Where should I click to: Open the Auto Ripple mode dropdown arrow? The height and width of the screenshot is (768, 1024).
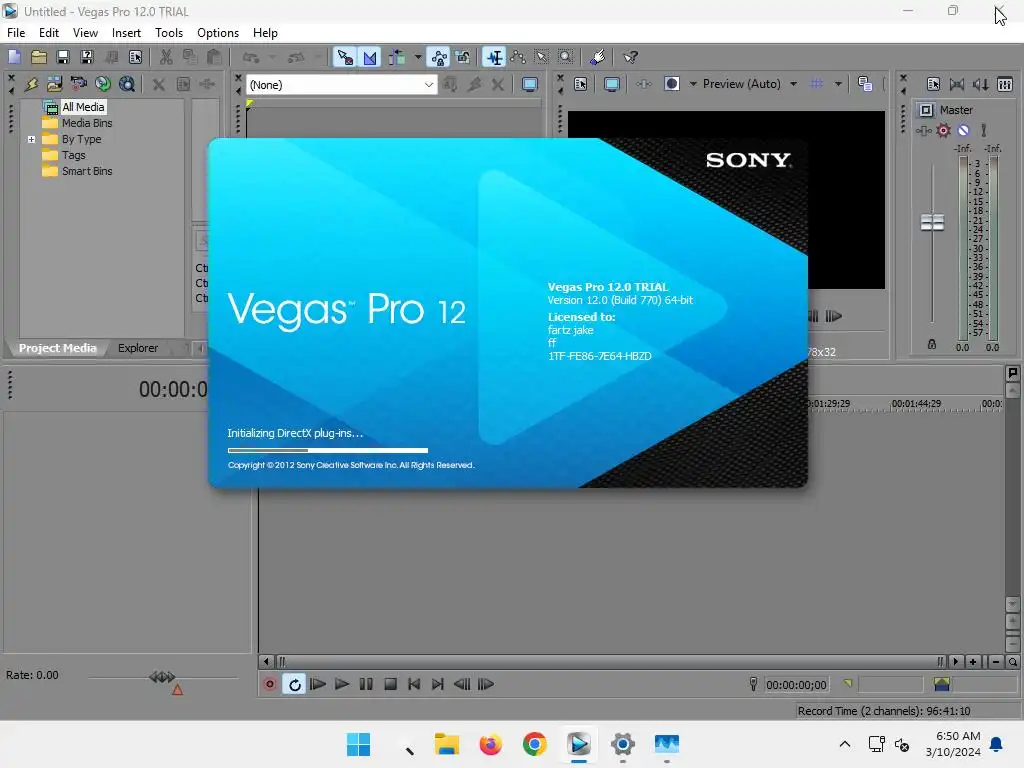[x=418, y=57]
